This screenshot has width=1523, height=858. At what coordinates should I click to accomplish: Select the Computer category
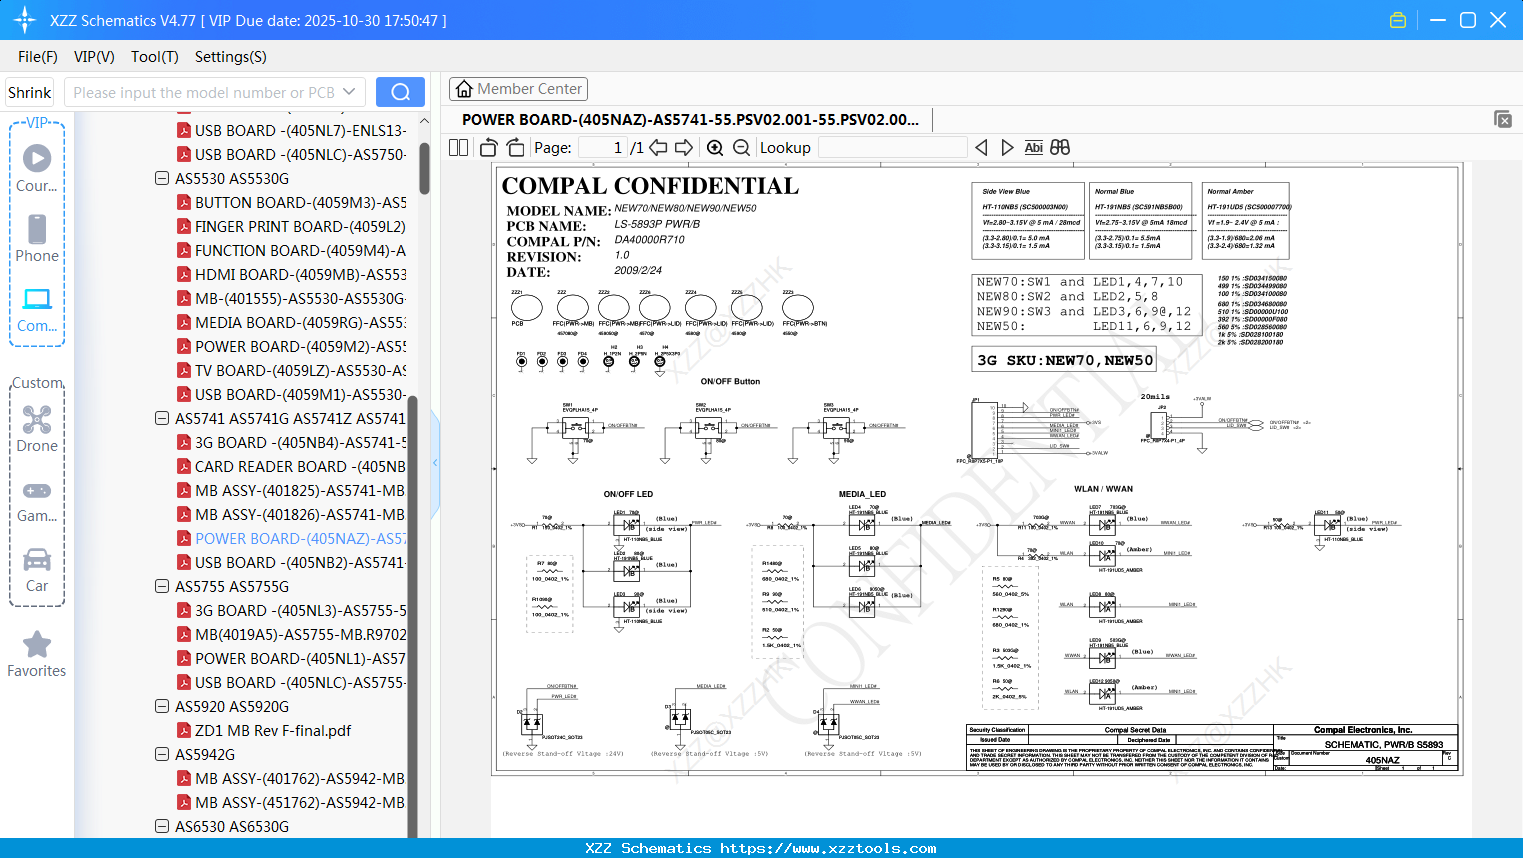pos(37,309)
